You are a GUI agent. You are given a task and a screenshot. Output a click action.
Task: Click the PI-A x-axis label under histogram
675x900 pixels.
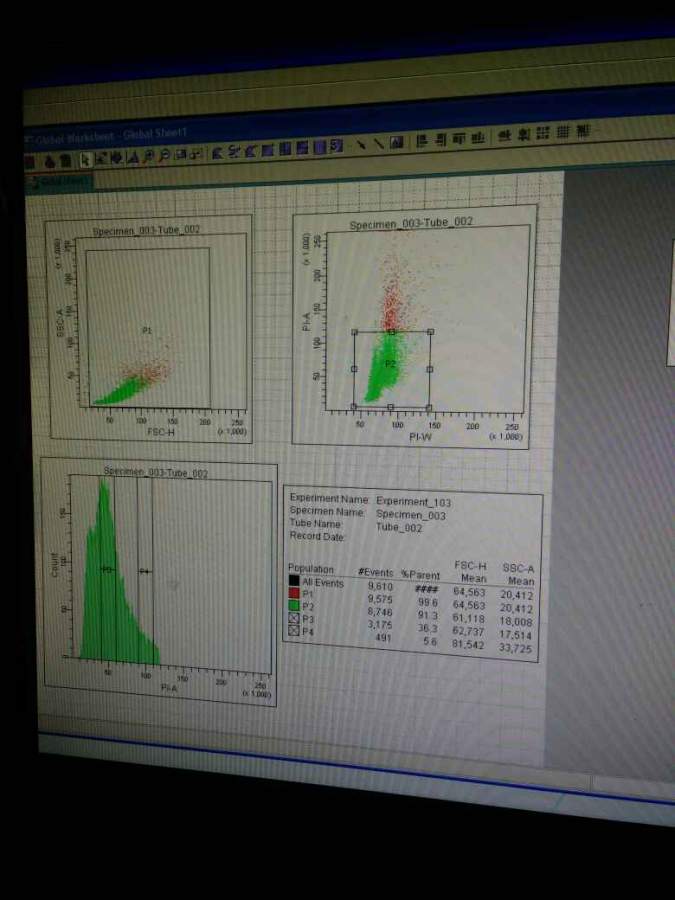(169, 687)
